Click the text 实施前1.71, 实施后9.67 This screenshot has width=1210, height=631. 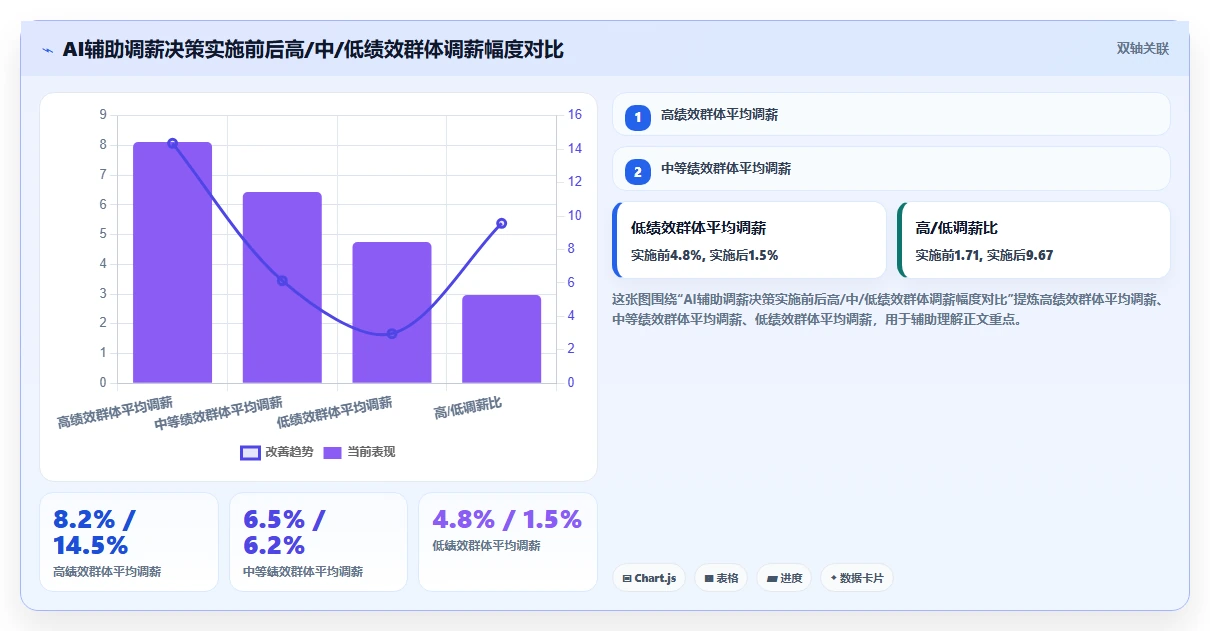tap(984, 255)
